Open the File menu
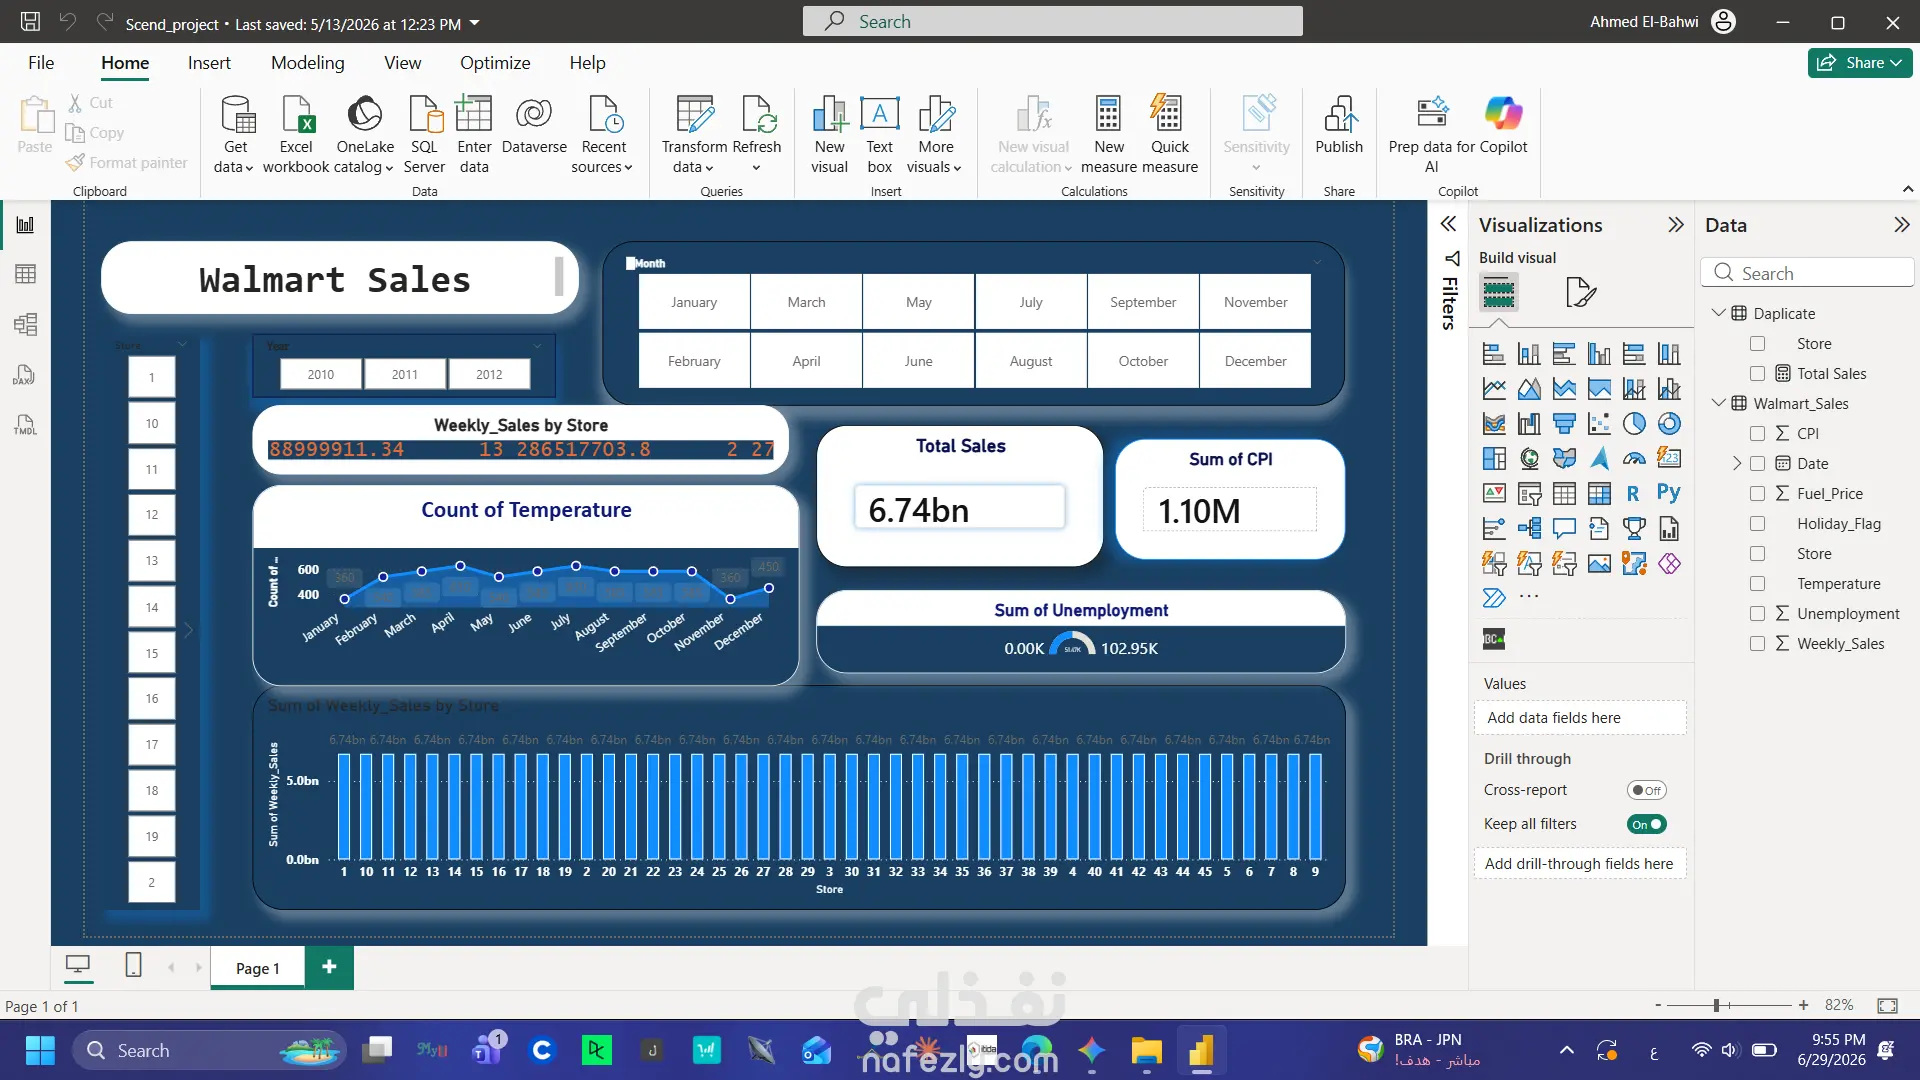This screenshot has height=1080, width=1920. click(x=41, y=63)
